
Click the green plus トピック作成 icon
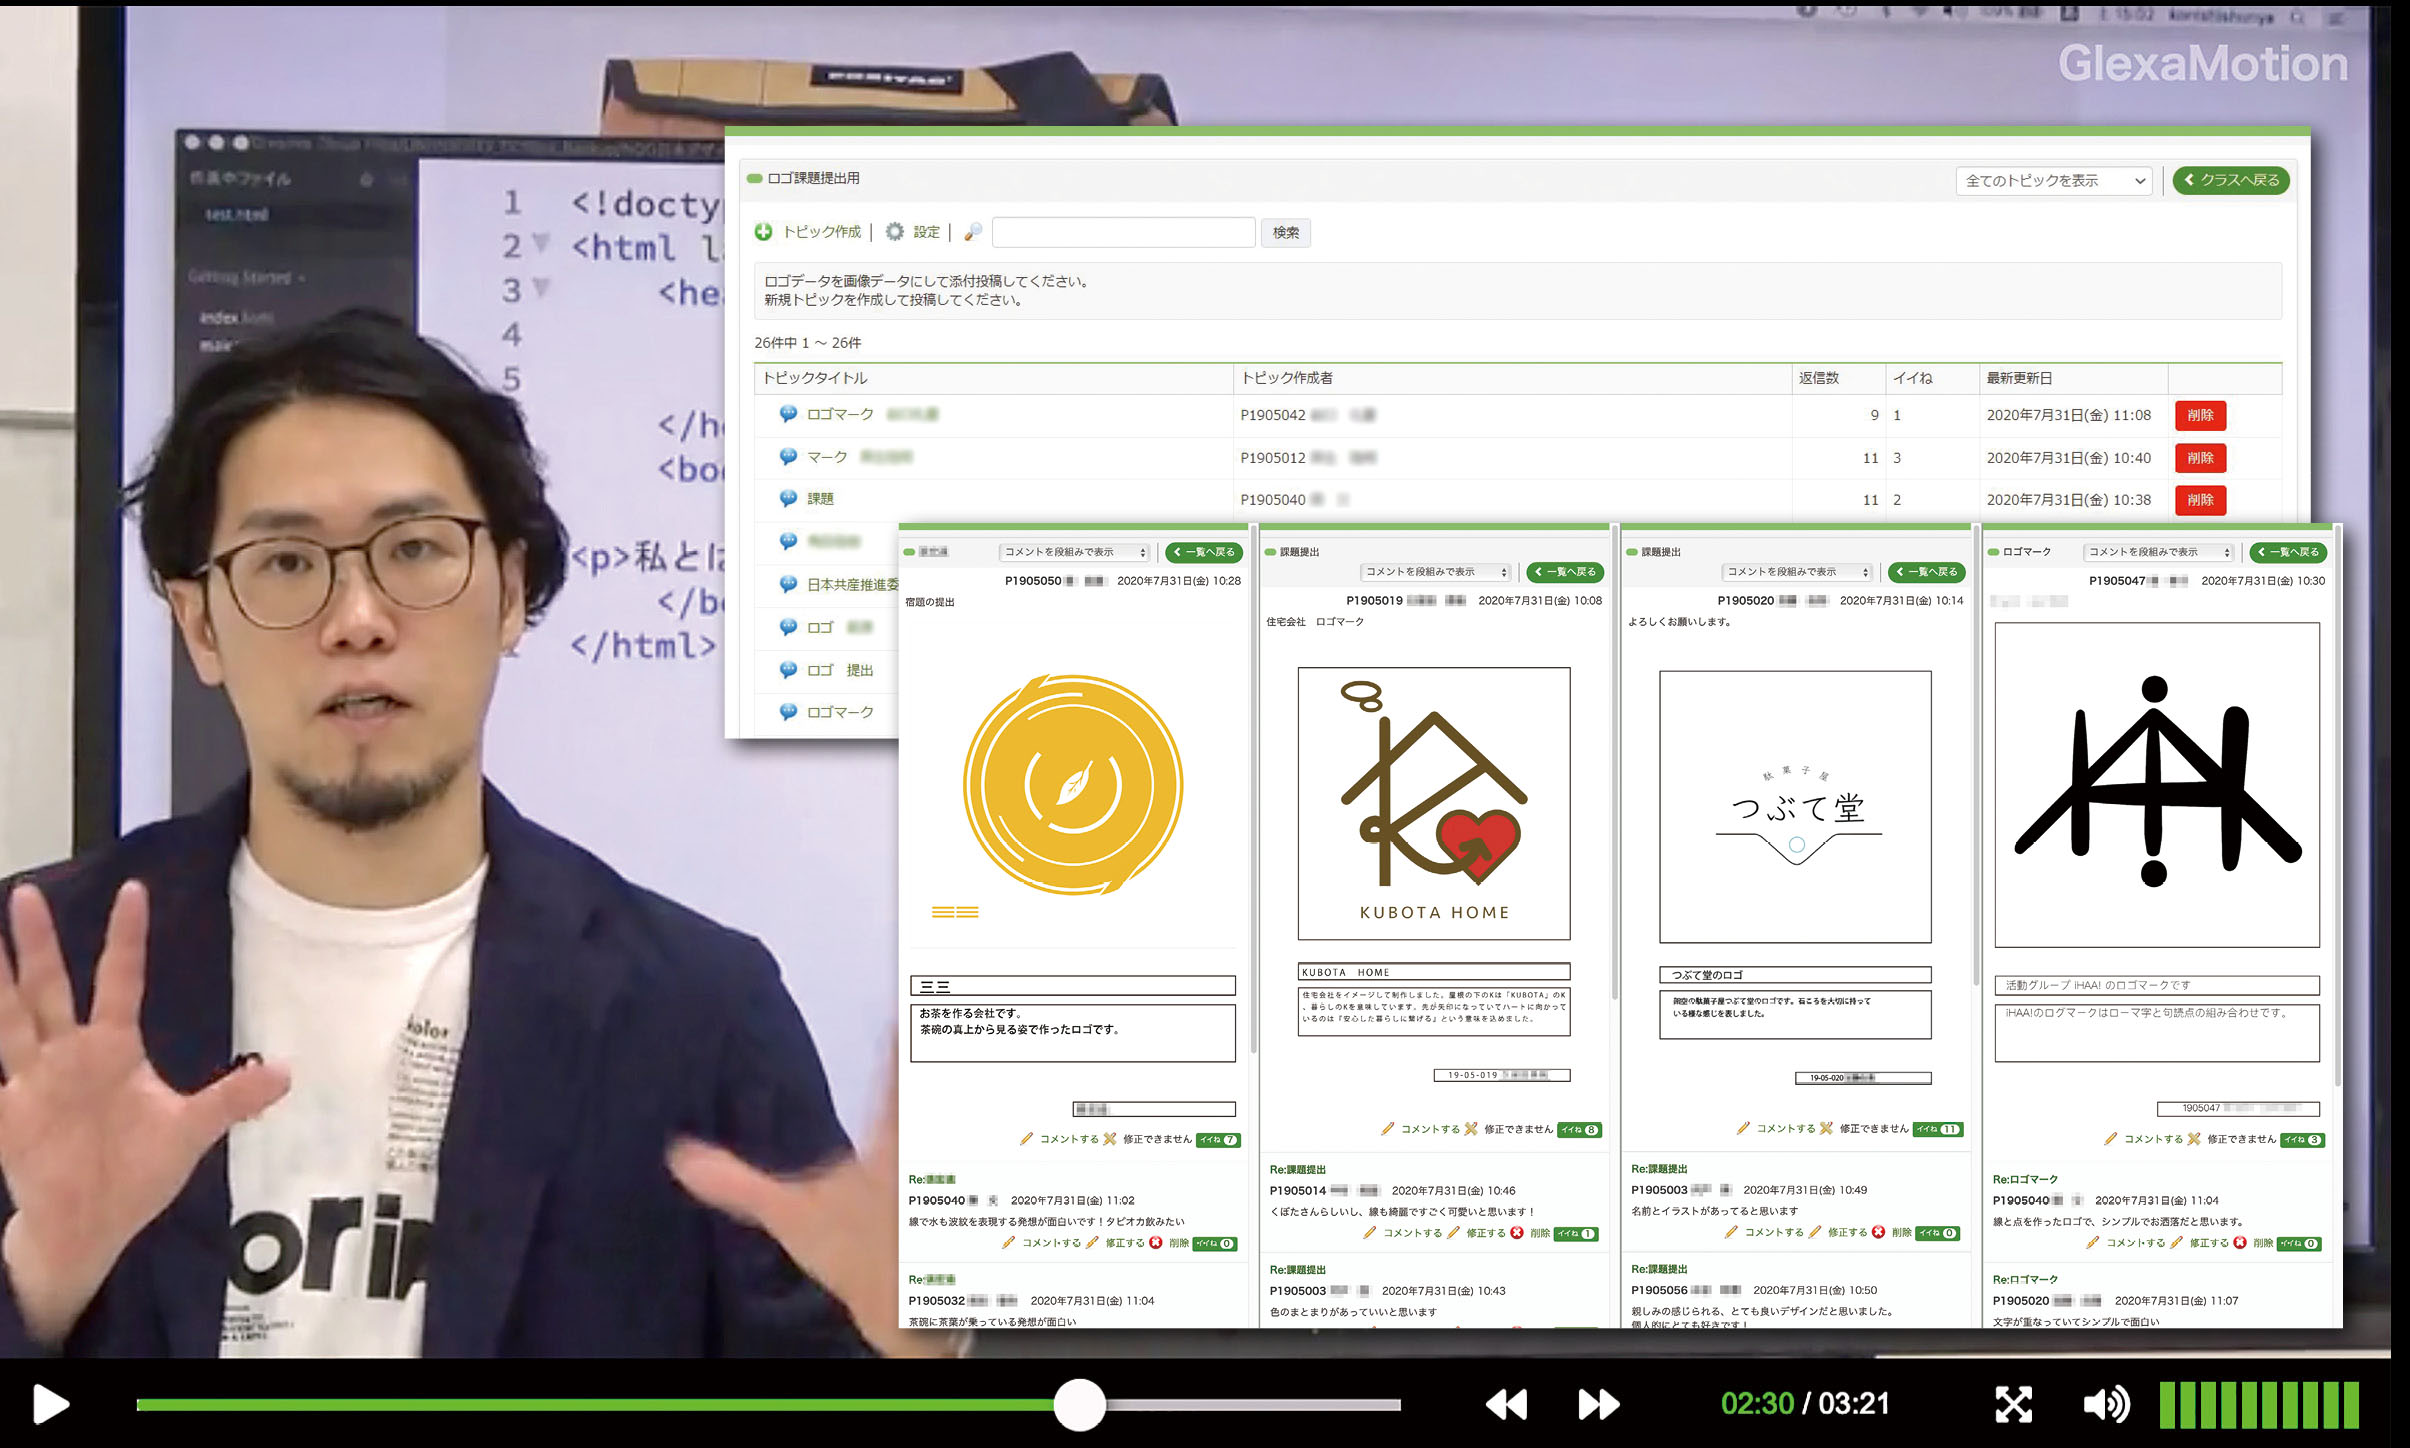(x=764, y=232)
